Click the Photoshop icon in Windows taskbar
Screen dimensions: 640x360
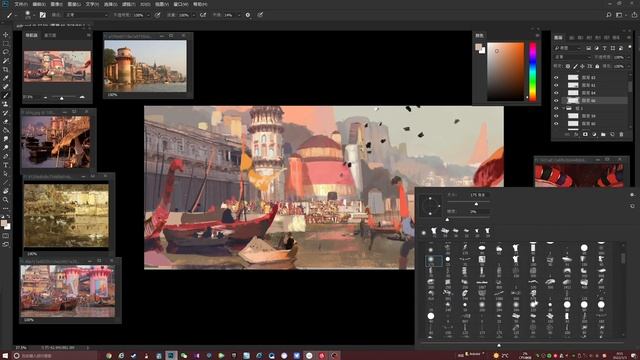171,356
